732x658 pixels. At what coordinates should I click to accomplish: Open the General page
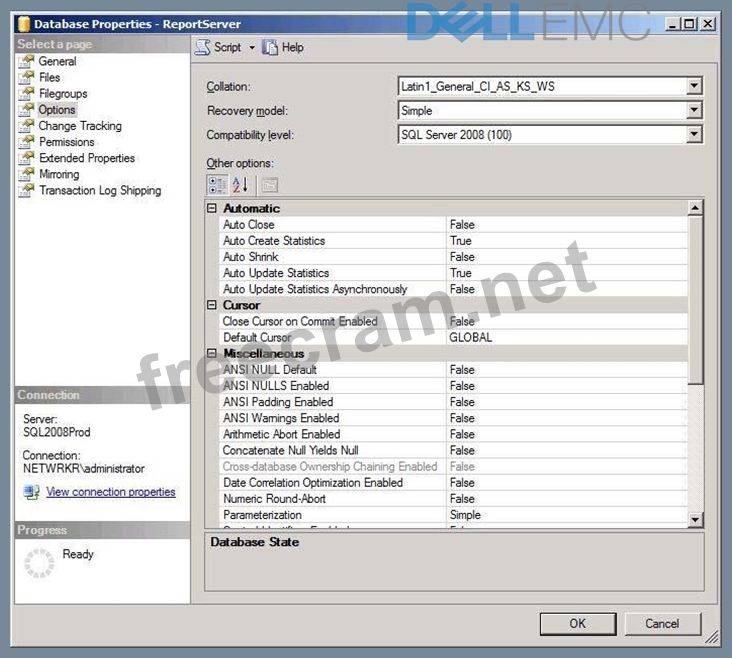coord(57,61)
